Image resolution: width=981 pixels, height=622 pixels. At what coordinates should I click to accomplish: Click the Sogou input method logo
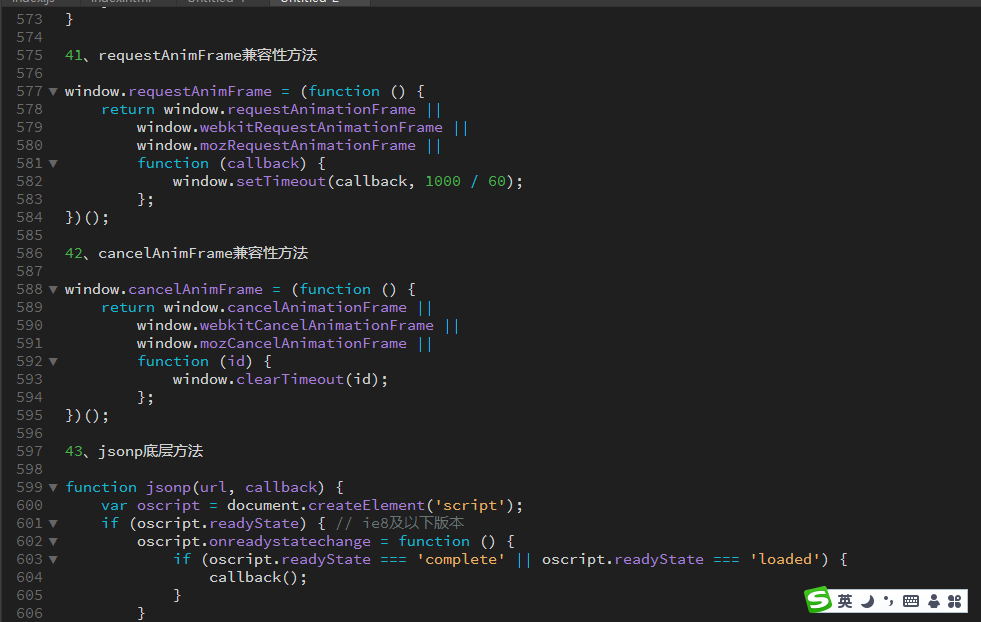coord(819,600)
